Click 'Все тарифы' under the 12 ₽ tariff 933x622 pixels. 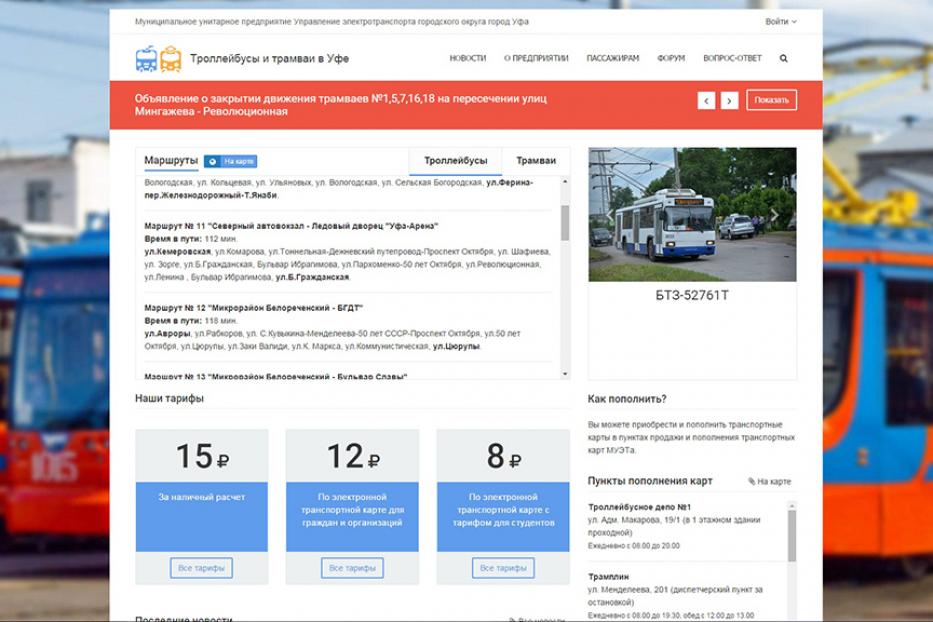tap(352, 568)
